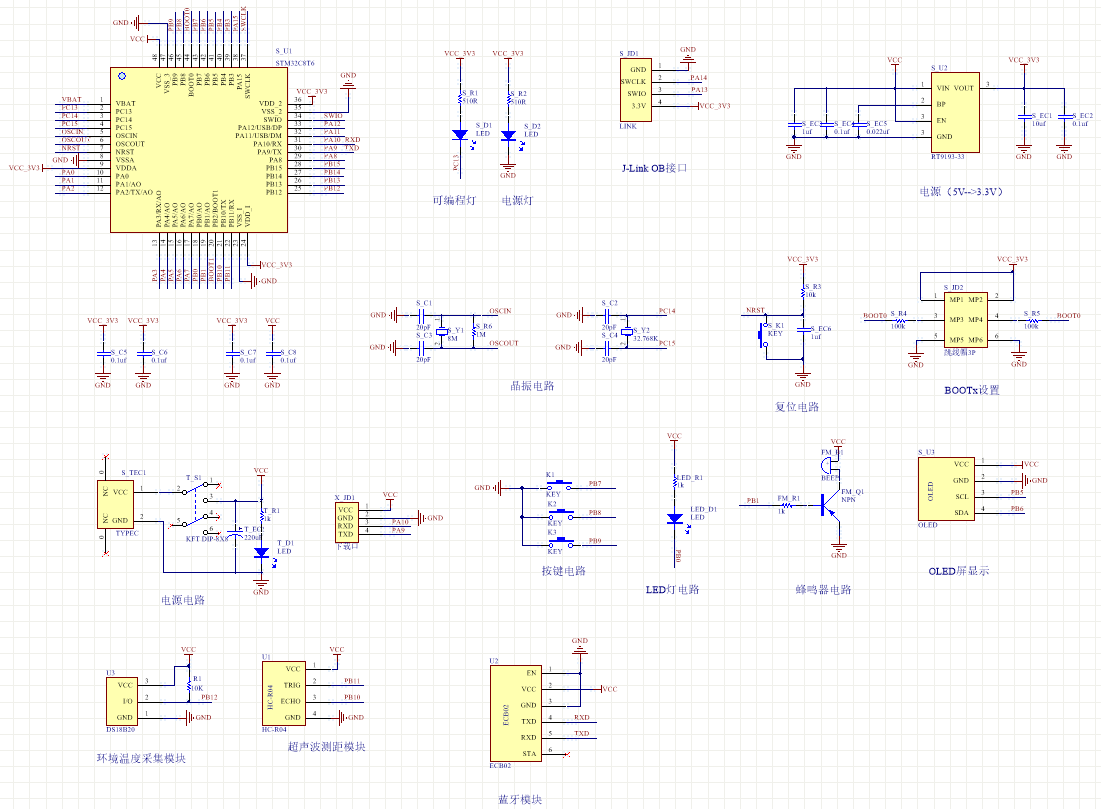Select the FM_Q1 NPN transistor symbol

point(829,507)
